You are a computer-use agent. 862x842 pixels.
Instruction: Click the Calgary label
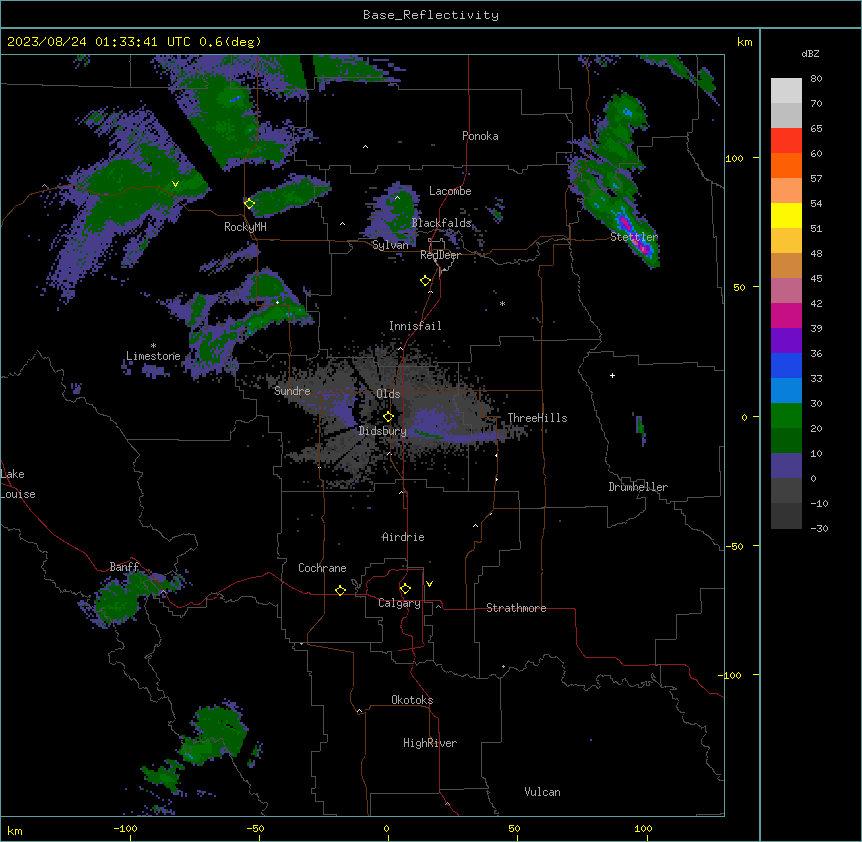point(399,603)
